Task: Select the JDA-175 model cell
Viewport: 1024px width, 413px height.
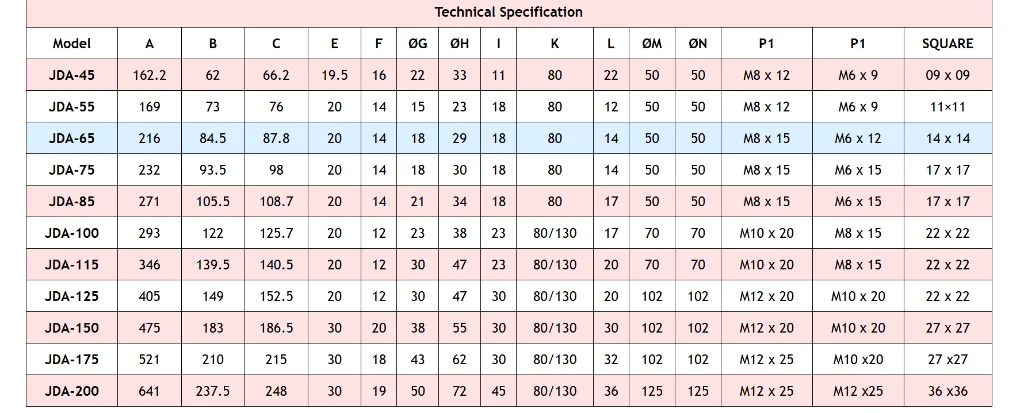Action: 72,359
